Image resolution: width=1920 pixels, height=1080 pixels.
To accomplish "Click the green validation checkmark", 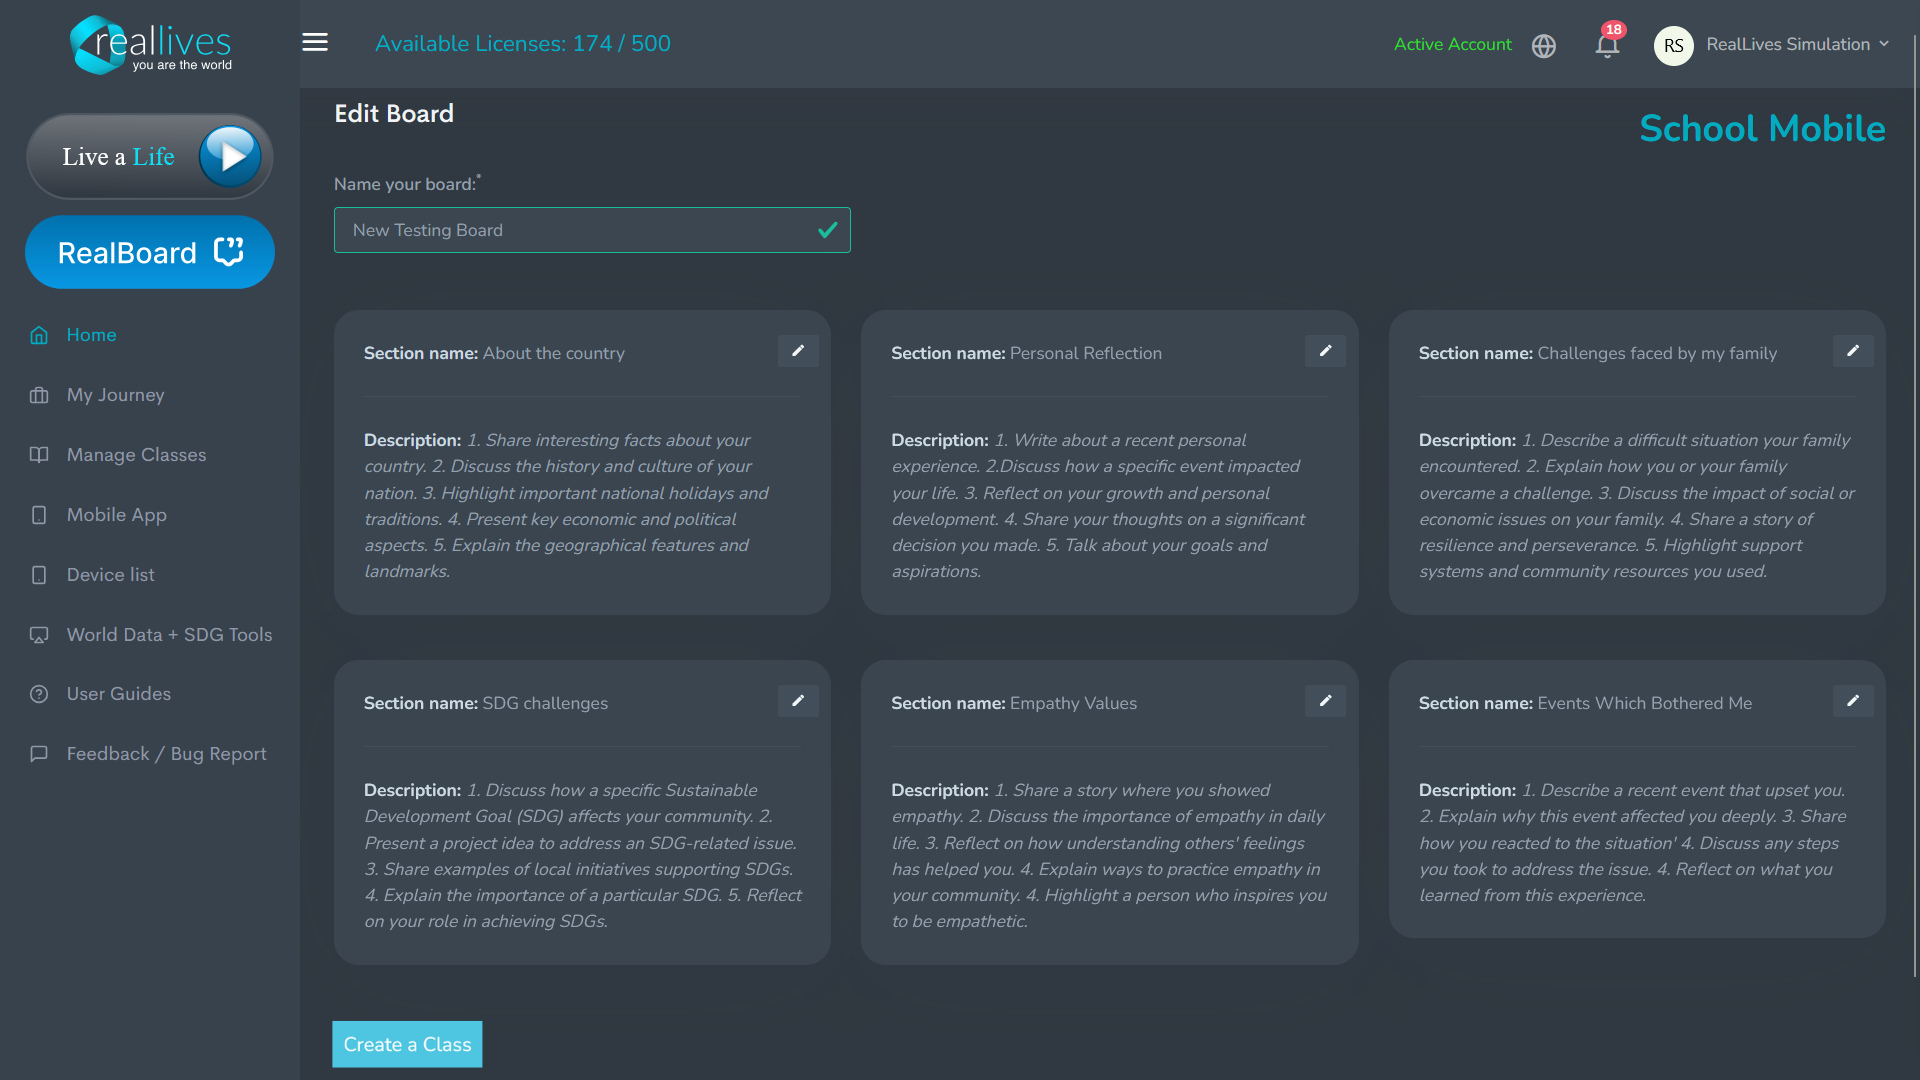I will (828, 230).
